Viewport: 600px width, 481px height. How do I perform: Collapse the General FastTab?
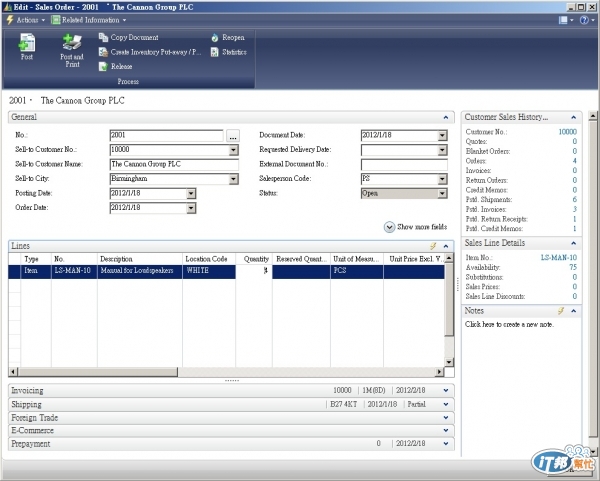point(446,117)
